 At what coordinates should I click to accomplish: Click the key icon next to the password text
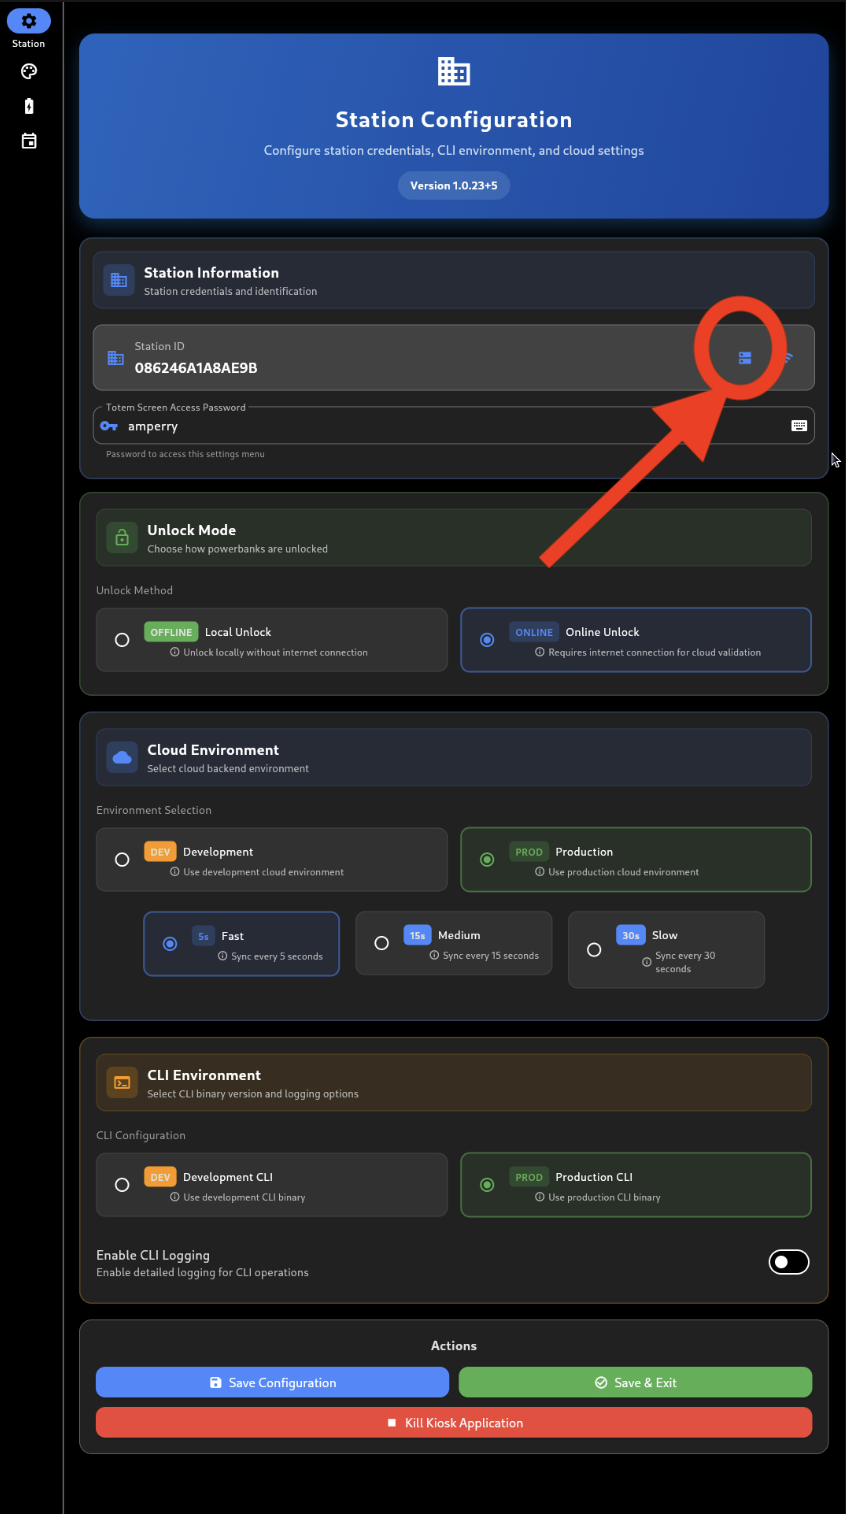[x=110, y=425]
